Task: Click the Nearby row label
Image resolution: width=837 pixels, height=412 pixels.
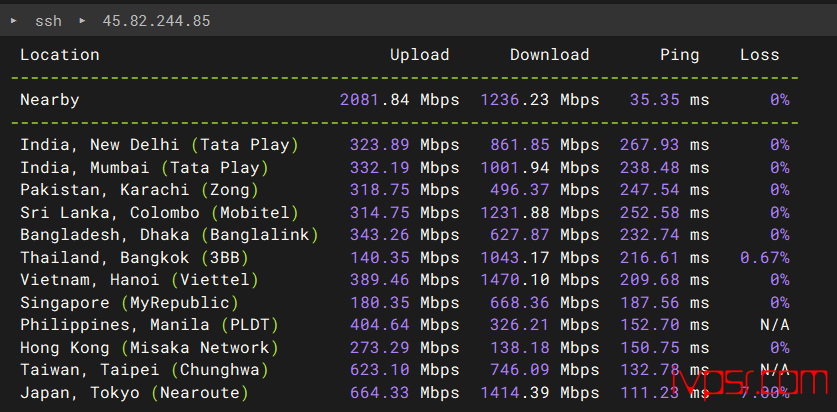Action: [x=50, y=100]
